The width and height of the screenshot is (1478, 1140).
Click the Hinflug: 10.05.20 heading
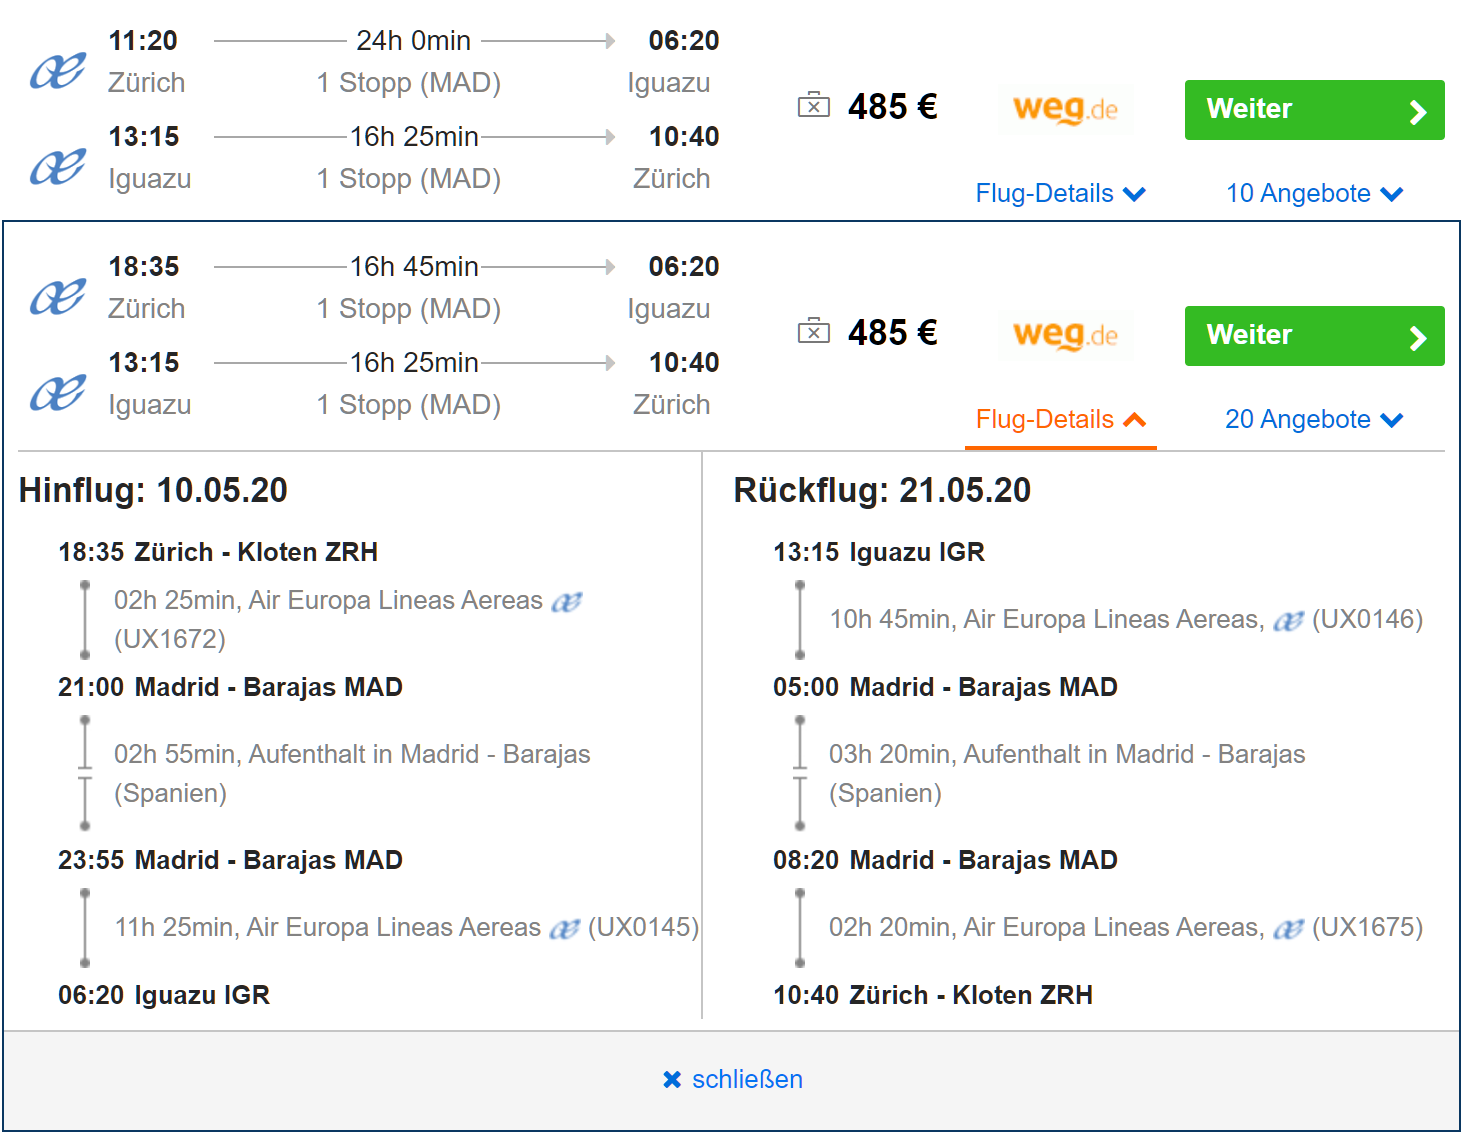coord(153,490)
